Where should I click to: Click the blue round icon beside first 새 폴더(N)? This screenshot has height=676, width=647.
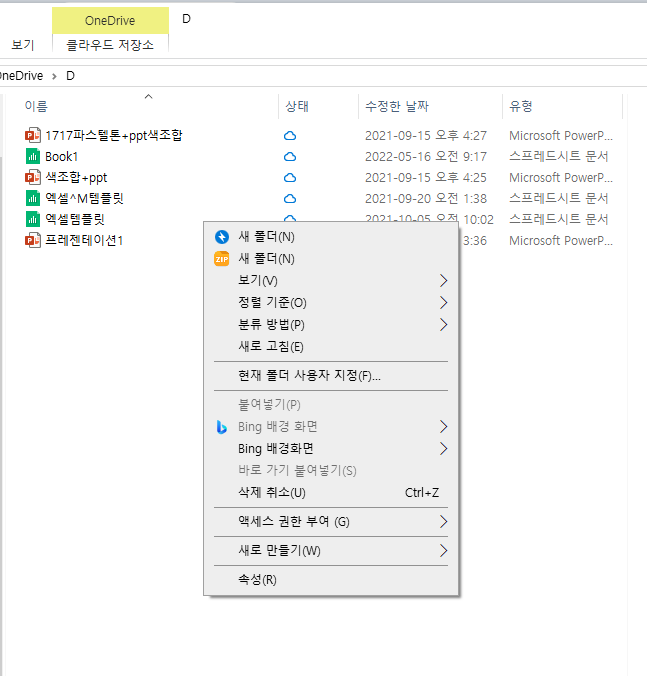click(222, 237)
